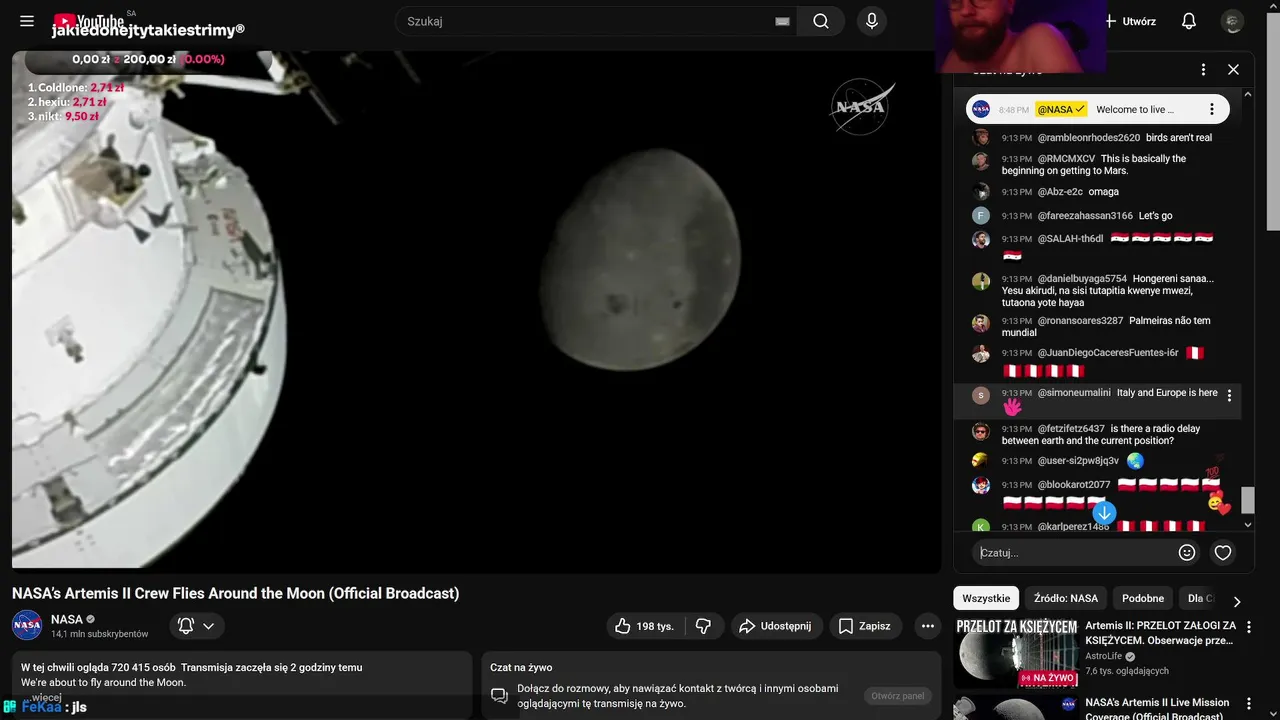Image resolution: width=1280 pixels, height=720 pixels.
Task: Open the on-screen keyboard icon in search
Action: coord(782,22)
